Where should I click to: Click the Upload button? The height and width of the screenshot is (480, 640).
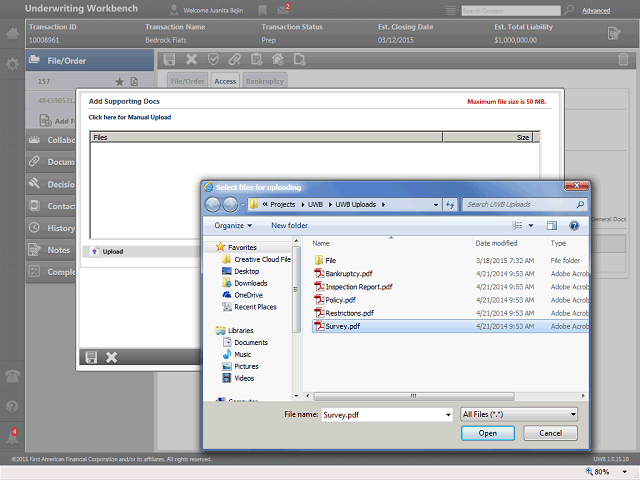[x=108, y=251]
